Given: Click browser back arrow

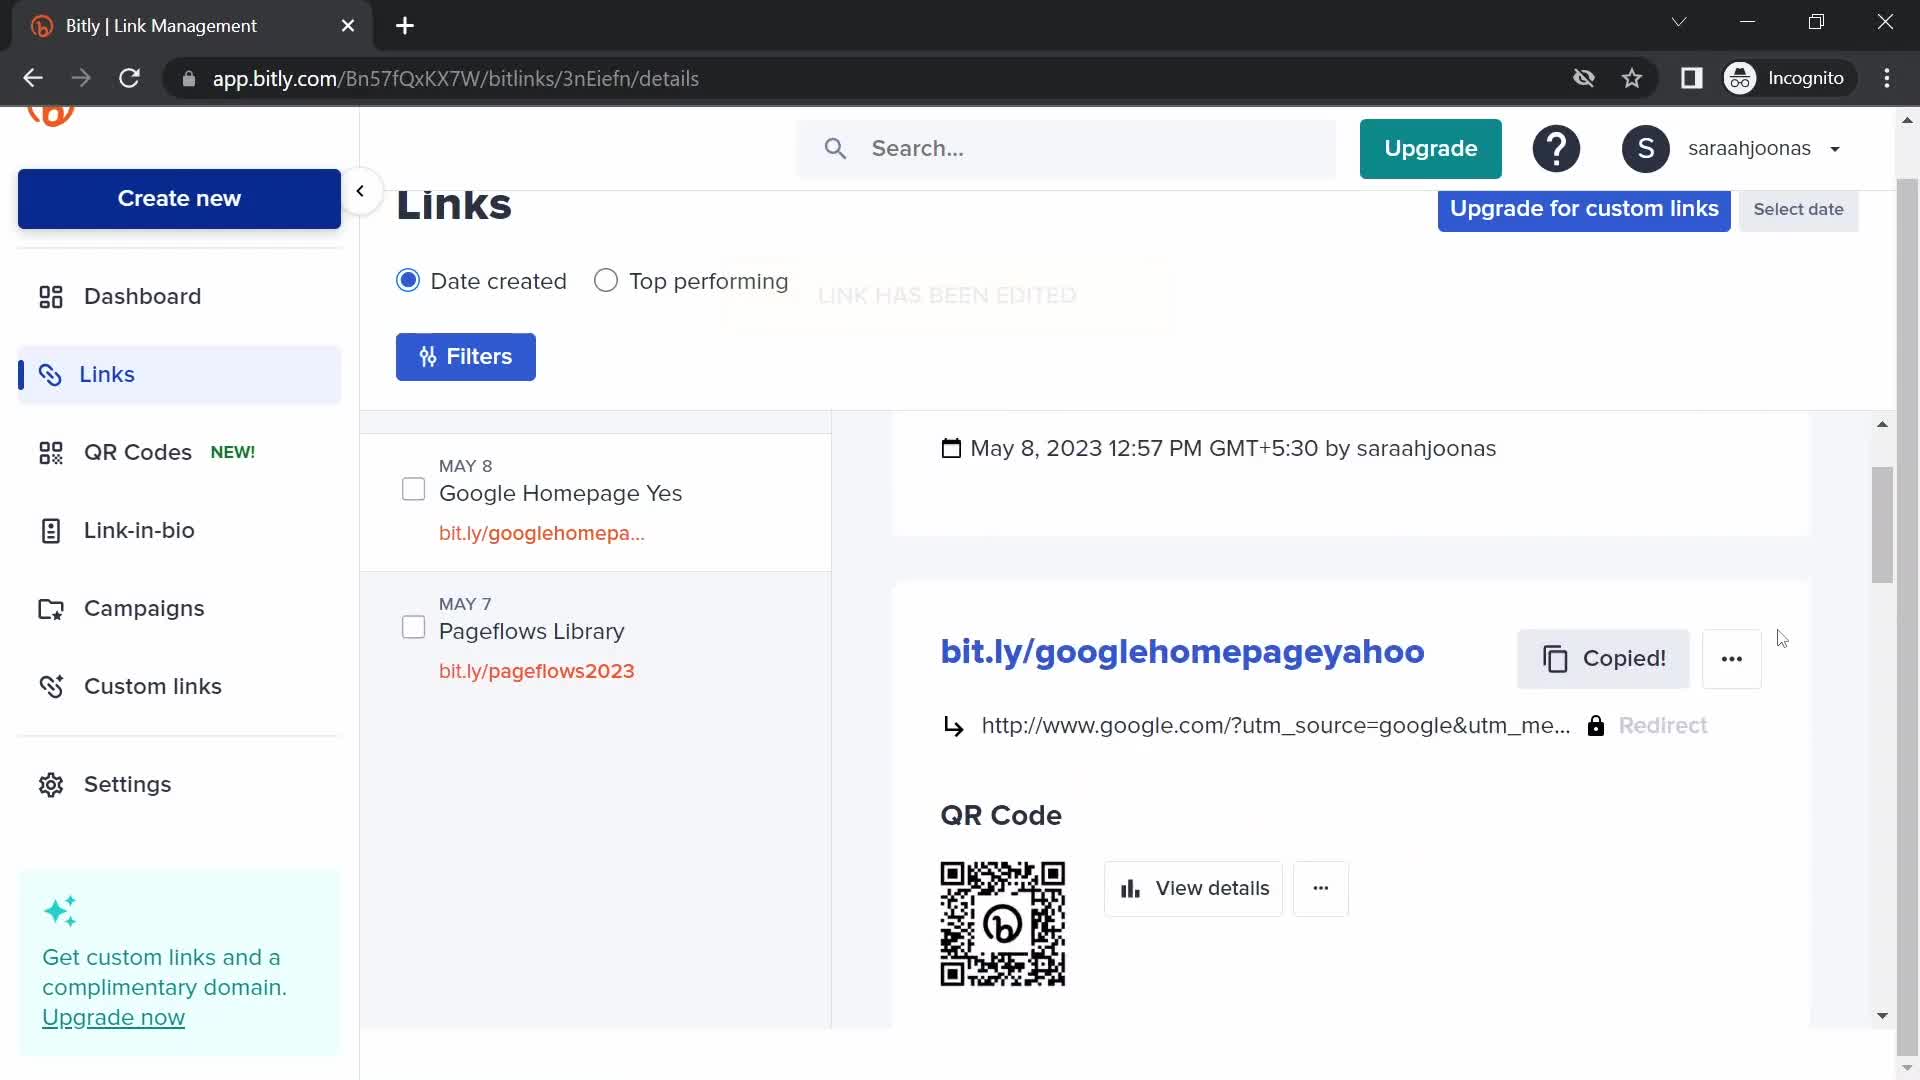Looking at the screenshot, I should 33,78.
